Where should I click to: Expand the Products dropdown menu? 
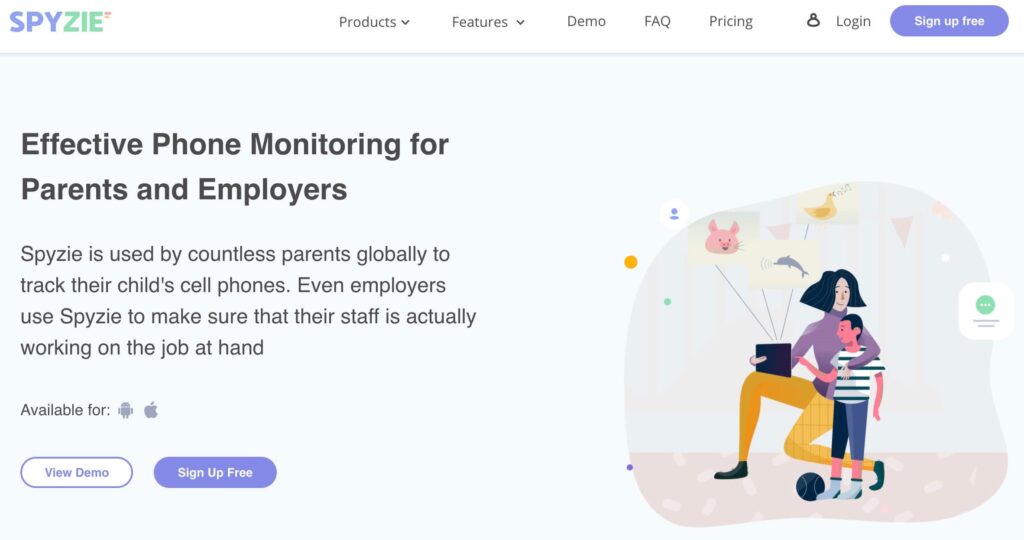tap(374, 22)
